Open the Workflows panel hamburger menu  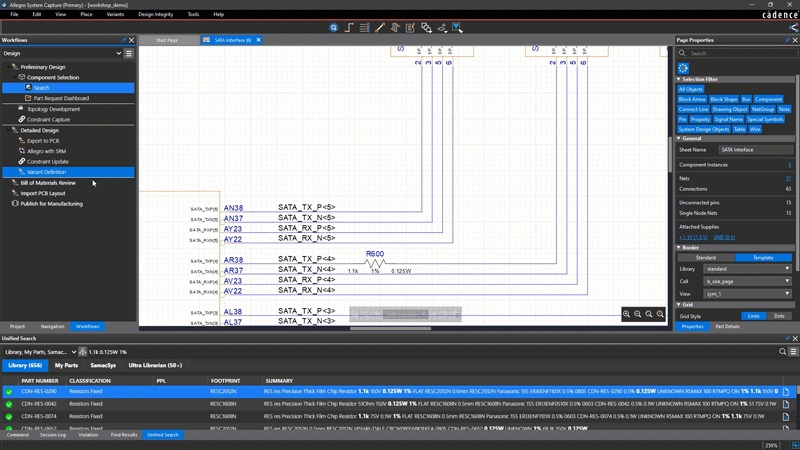pos(129,53)
